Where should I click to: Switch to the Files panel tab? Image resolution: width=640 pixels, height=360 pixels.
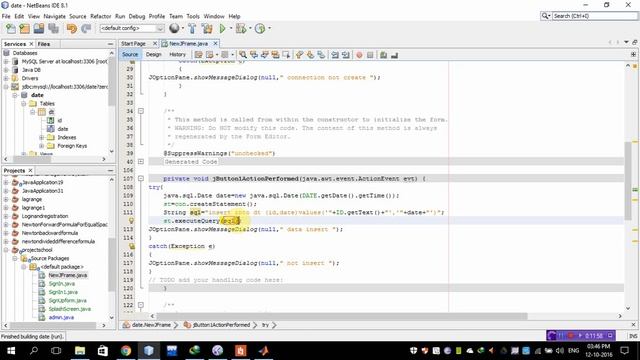tap(44, 44)
